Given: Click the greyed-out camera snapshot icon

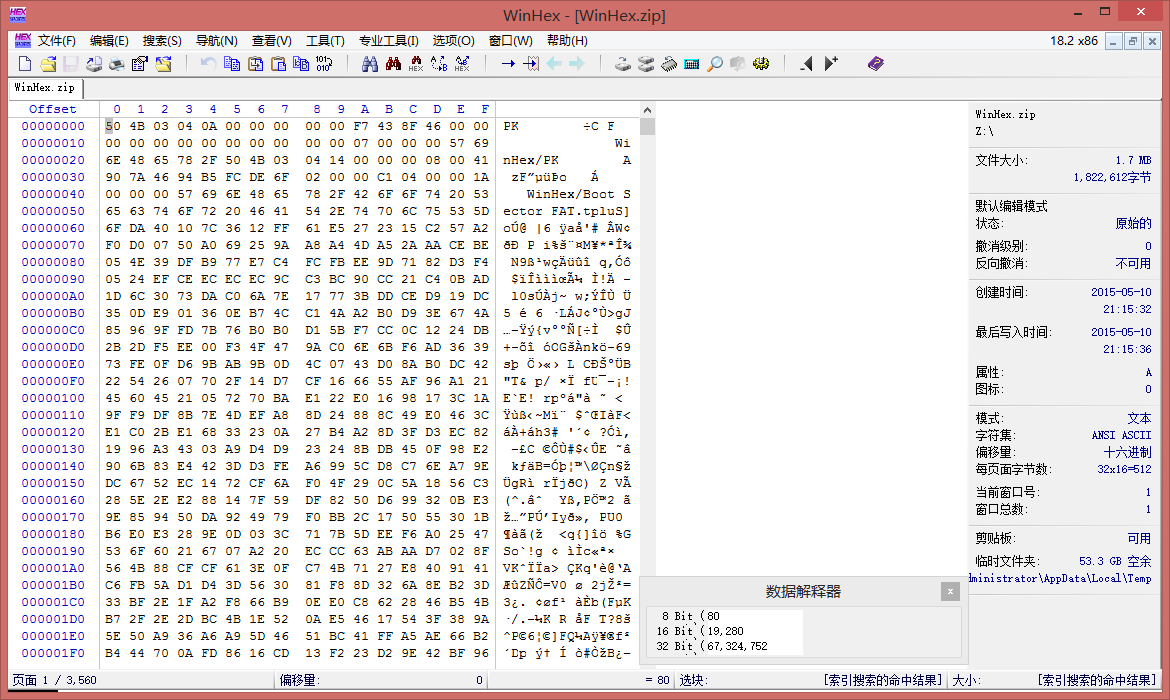Looking at the screenshot, I should (738, 64).
